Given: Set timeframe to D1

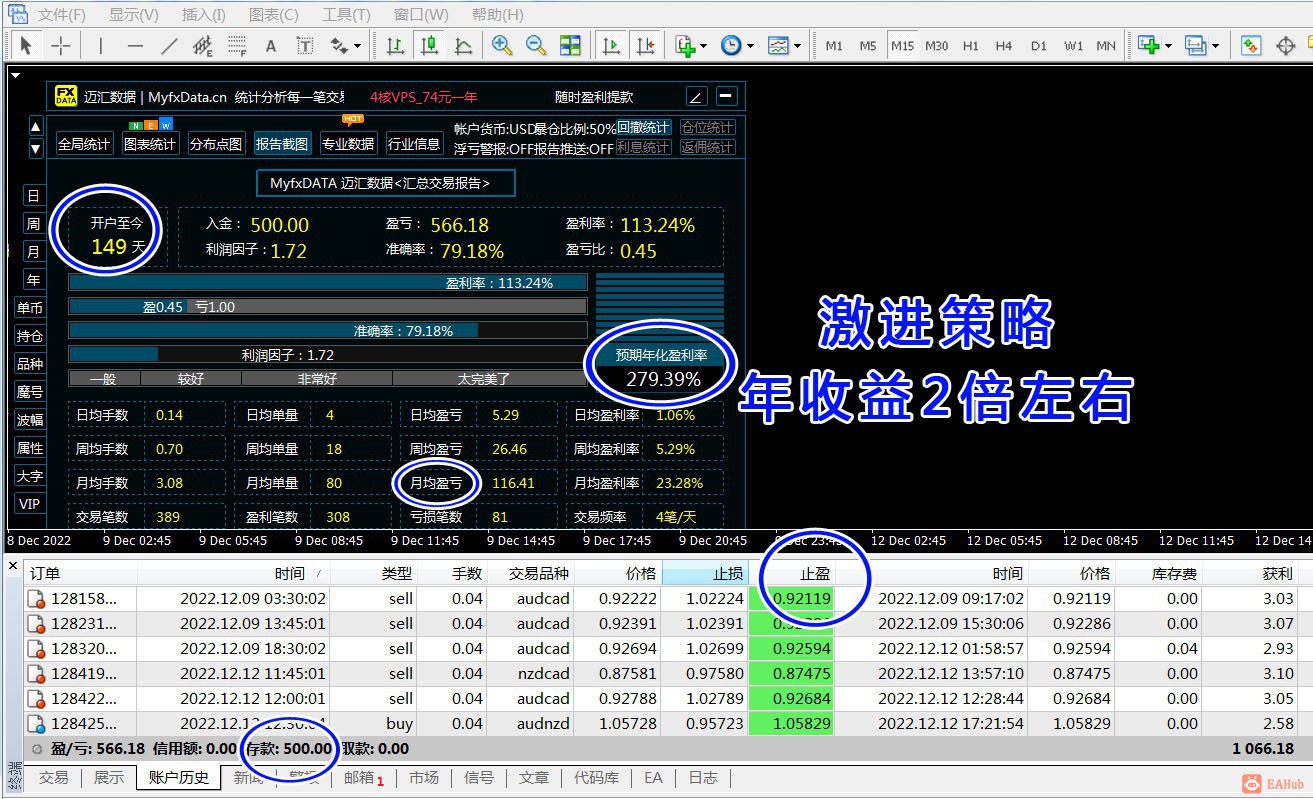Looking at the screenshot, I should (x=1039, y=45).
